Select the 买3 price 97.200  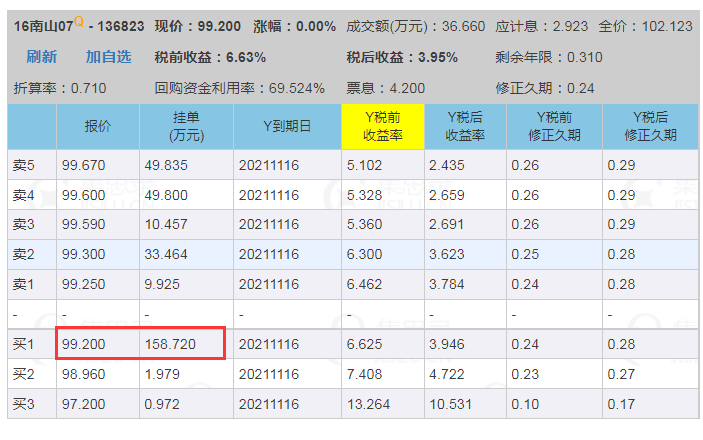83,404
